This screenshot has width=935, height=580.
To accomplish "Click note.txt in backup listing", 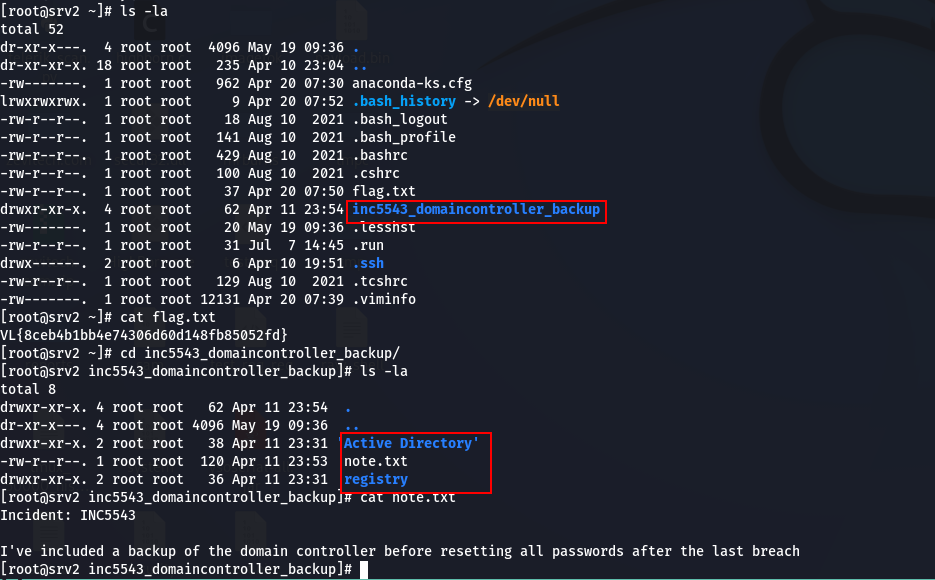I will point(376,461).
